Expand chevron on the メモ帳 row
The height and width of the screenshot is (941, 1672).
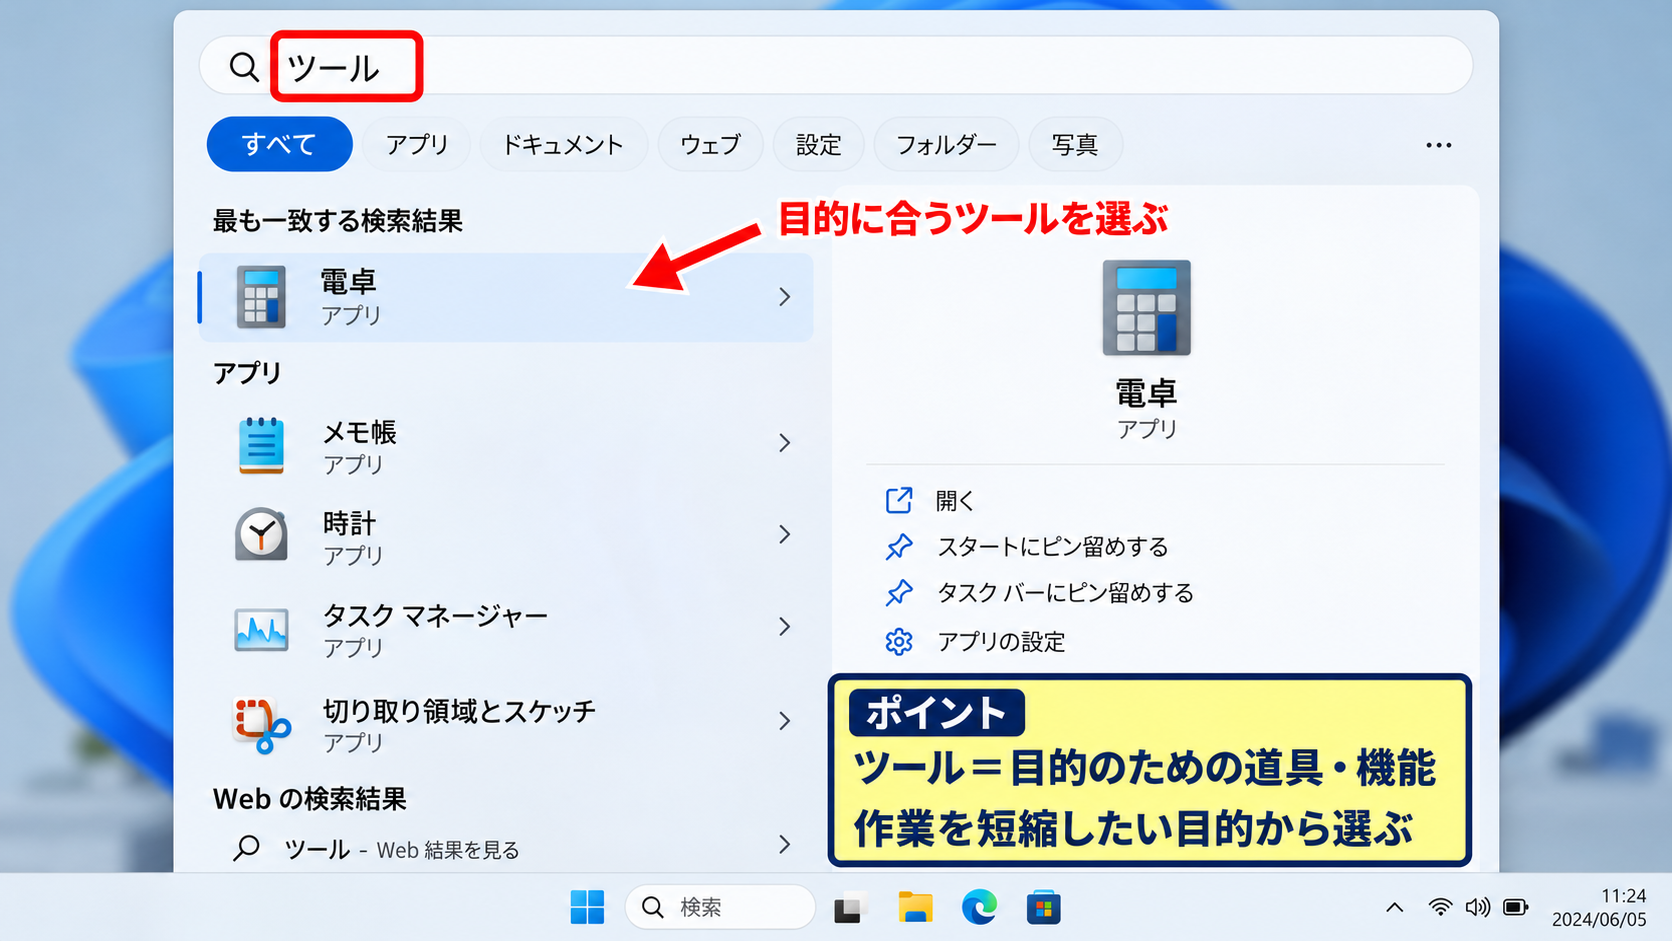click(785, 443)
